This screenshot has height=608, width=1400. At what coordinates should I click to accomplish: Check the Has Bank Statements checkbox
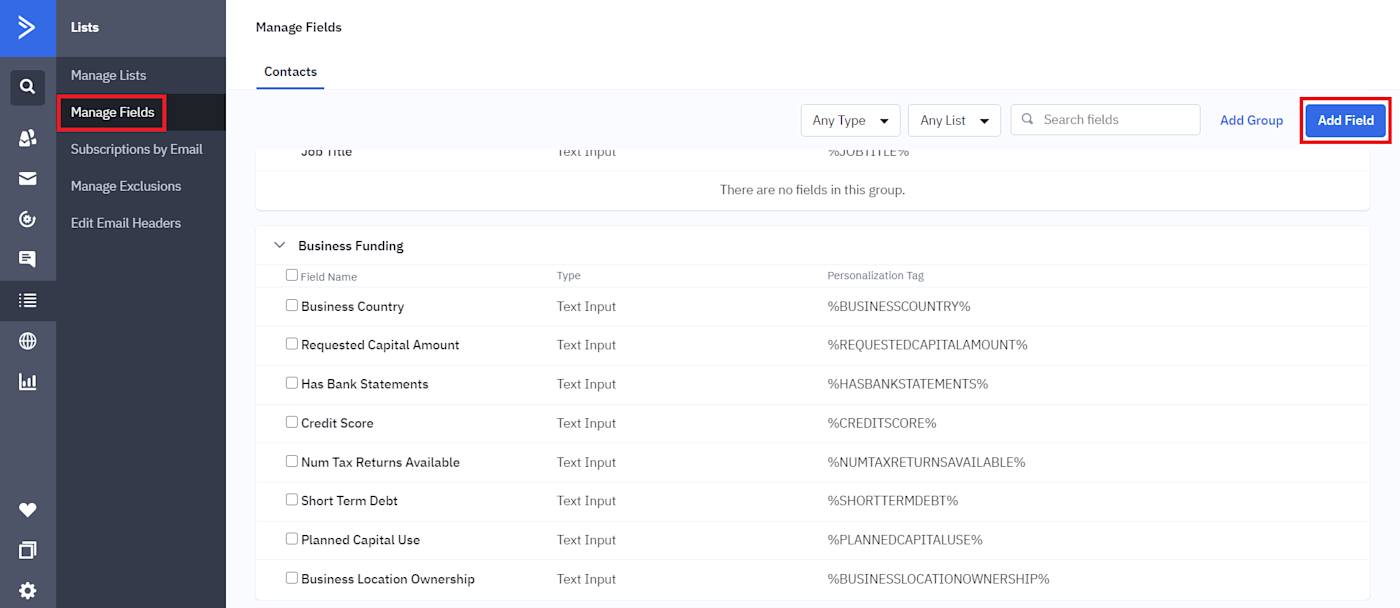pos(292,383)
